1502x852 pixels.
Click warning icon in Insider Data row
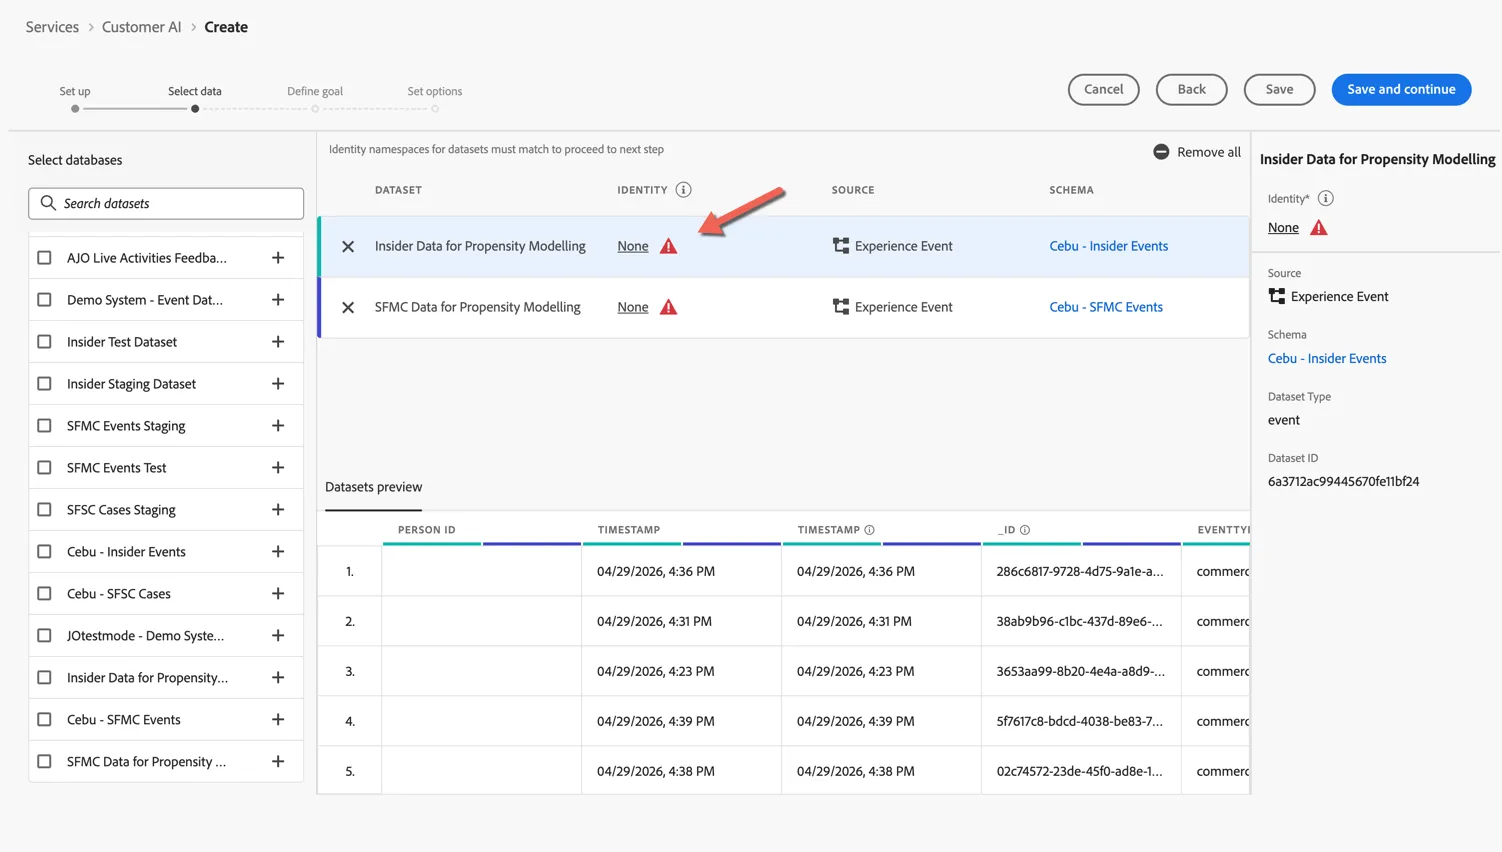point(669,246)
